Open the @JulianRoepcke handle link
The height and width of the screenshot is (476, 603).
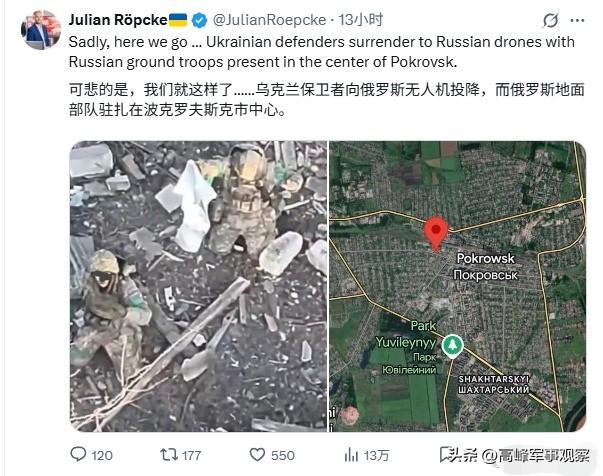click(x=269, y=20)
